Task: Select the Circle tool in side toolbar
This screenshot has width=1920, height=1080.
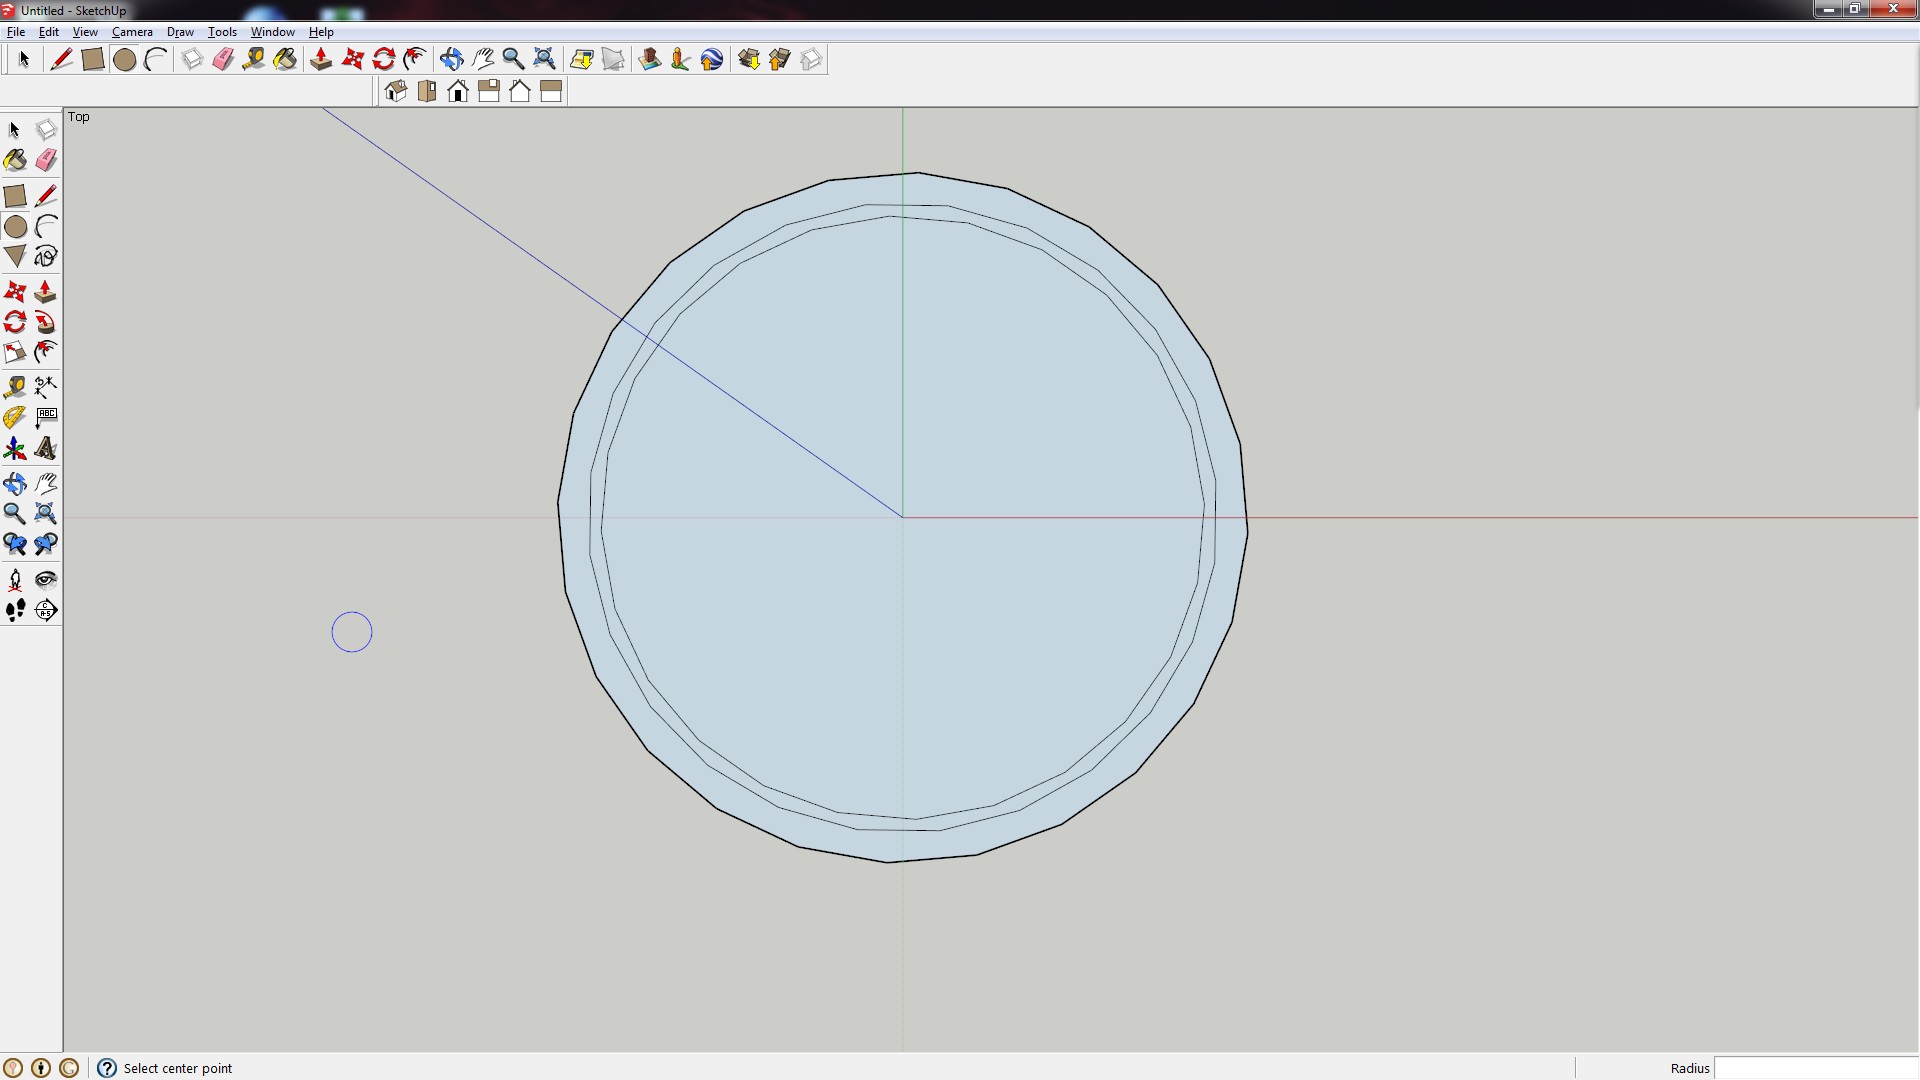Action: pos(15,227)
